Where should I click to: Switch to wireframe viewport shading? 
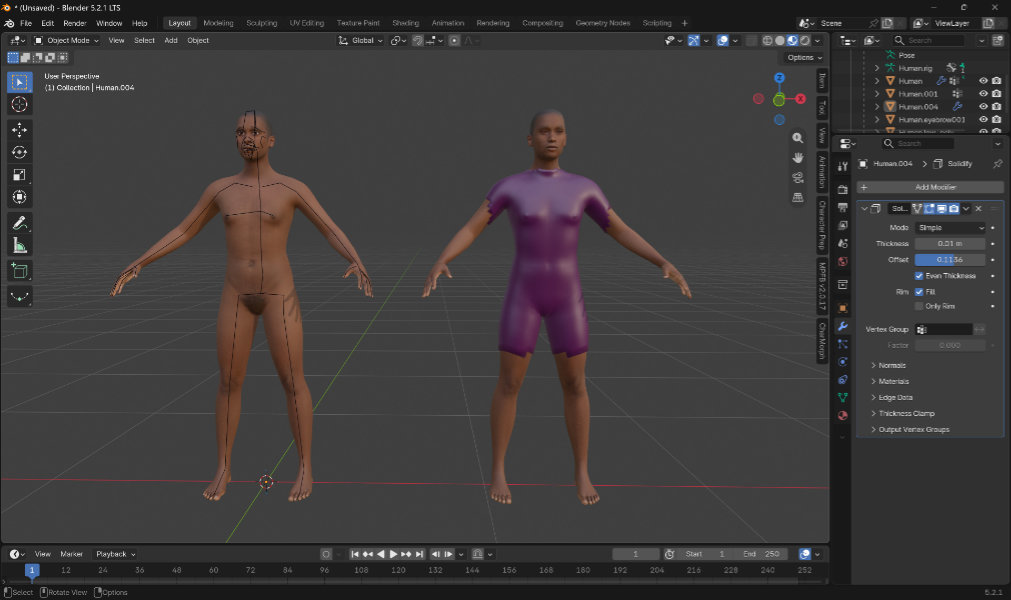pos(767,41)
